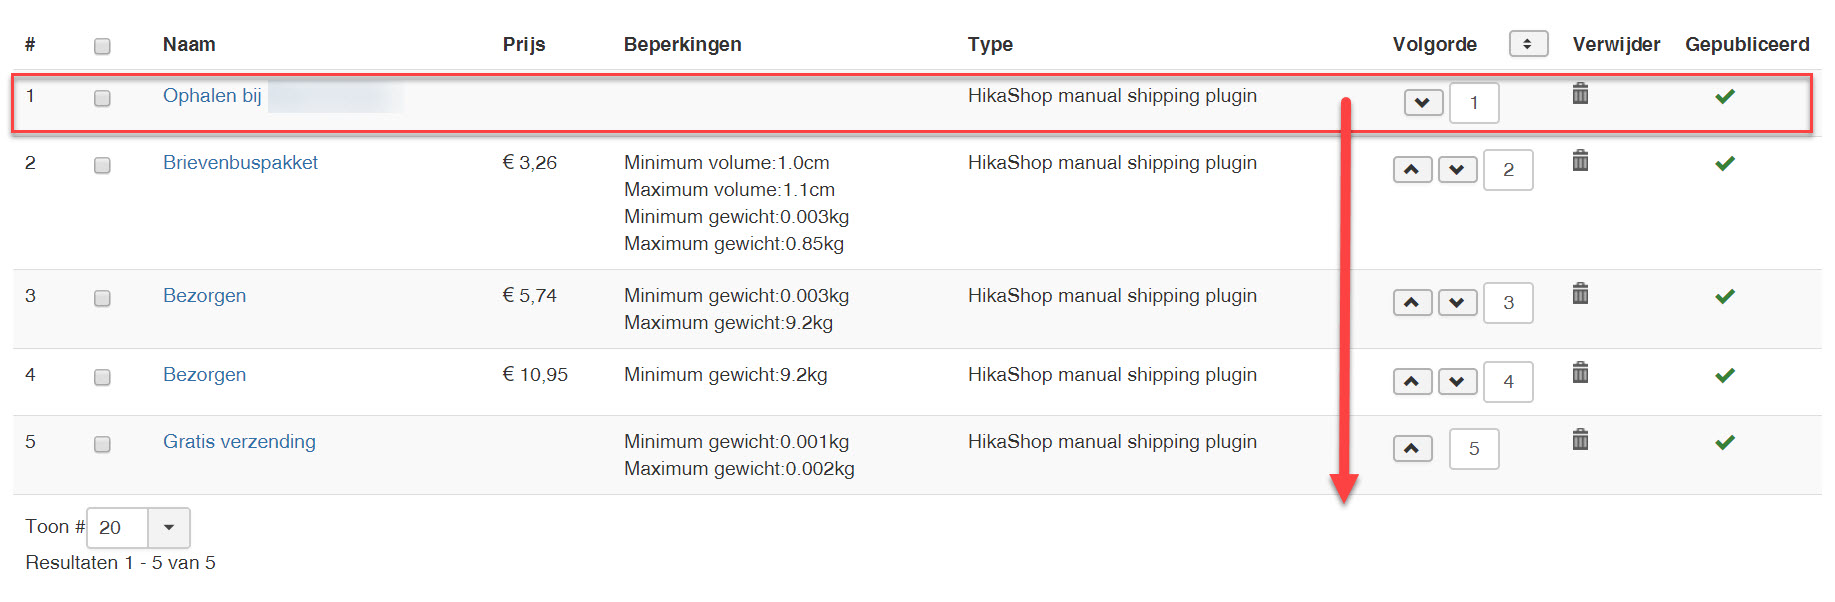Check the select-all checkbox in header
Viewport: 1835px width, 602px height.
pyautogui.click(x=102, y=46)
